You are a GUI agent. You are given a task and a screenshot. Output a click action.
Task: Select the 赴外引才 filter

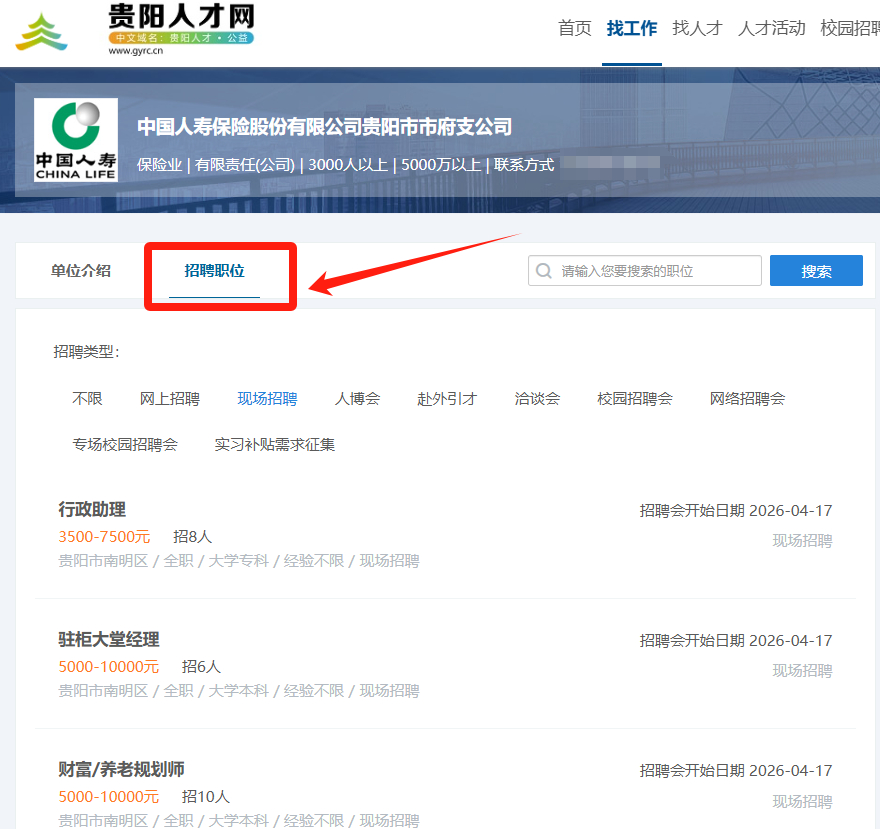(447, 399)
